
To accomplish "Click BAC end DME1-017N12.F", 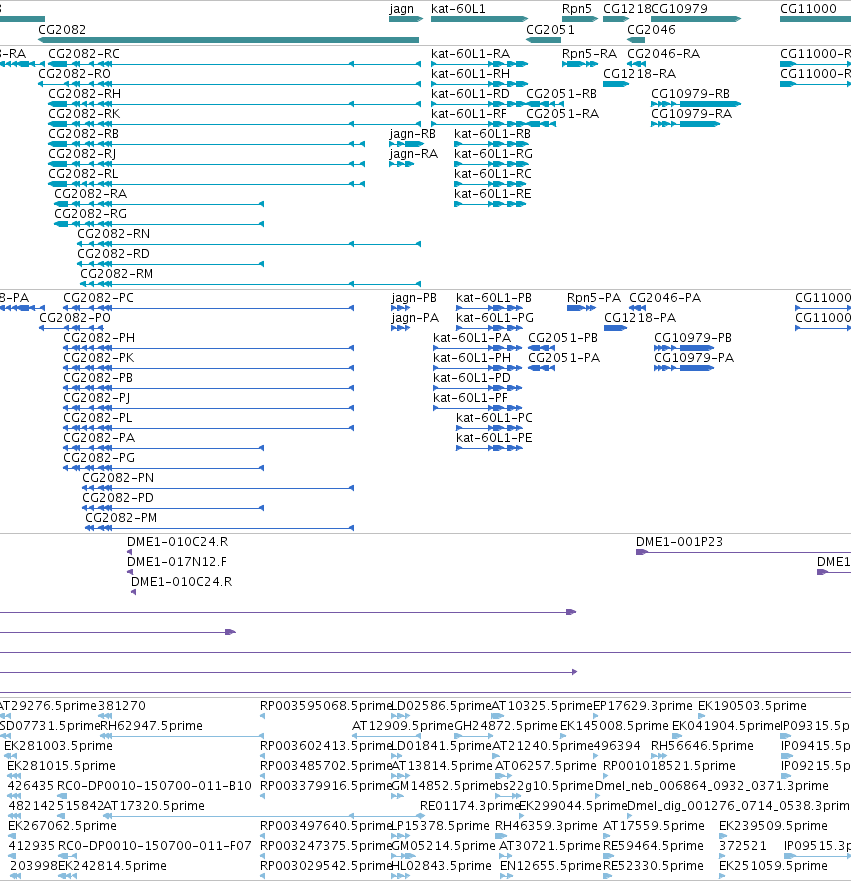I will (x=177, y=562).
